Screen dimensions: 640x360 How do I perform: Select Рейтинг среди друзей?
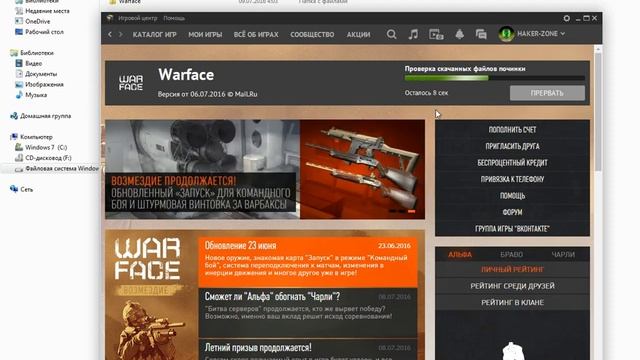512,286
